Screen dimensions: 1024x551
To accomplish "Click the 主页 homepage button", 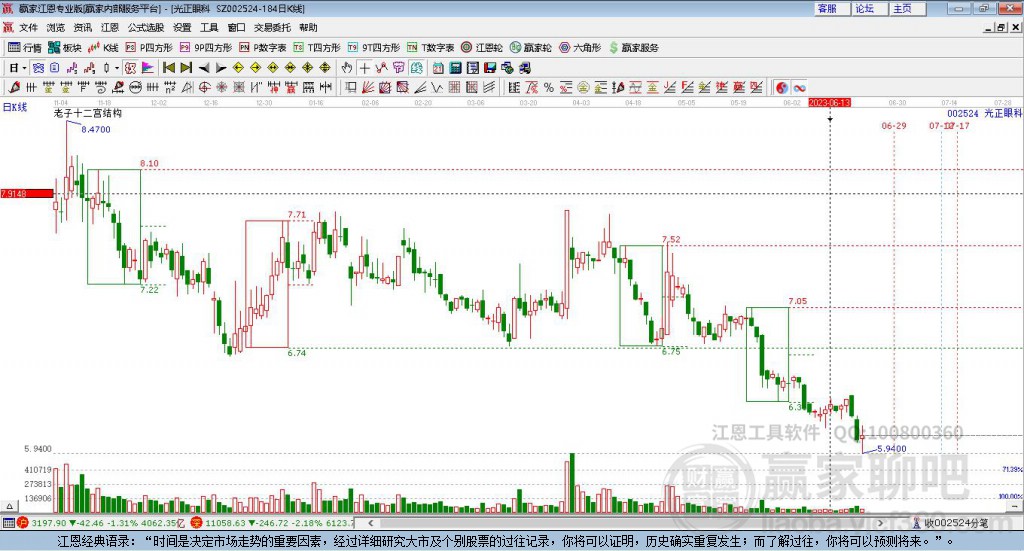I will click(906, 8).
